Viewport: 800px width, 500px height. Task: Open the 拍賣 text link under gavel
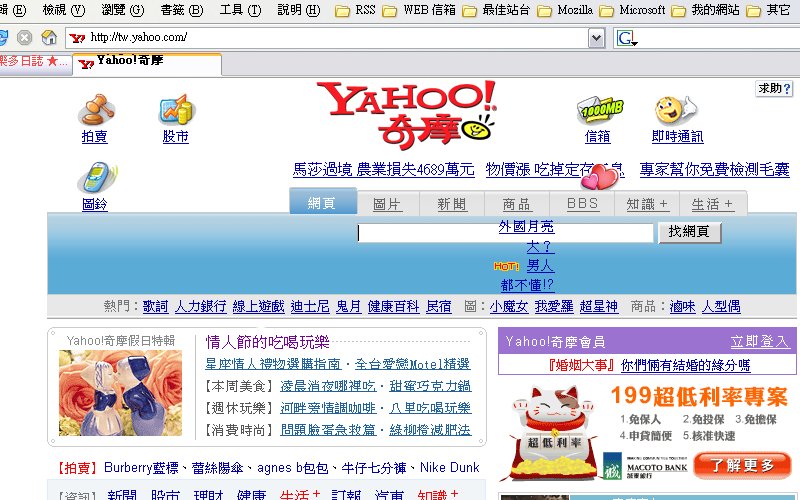94,136
